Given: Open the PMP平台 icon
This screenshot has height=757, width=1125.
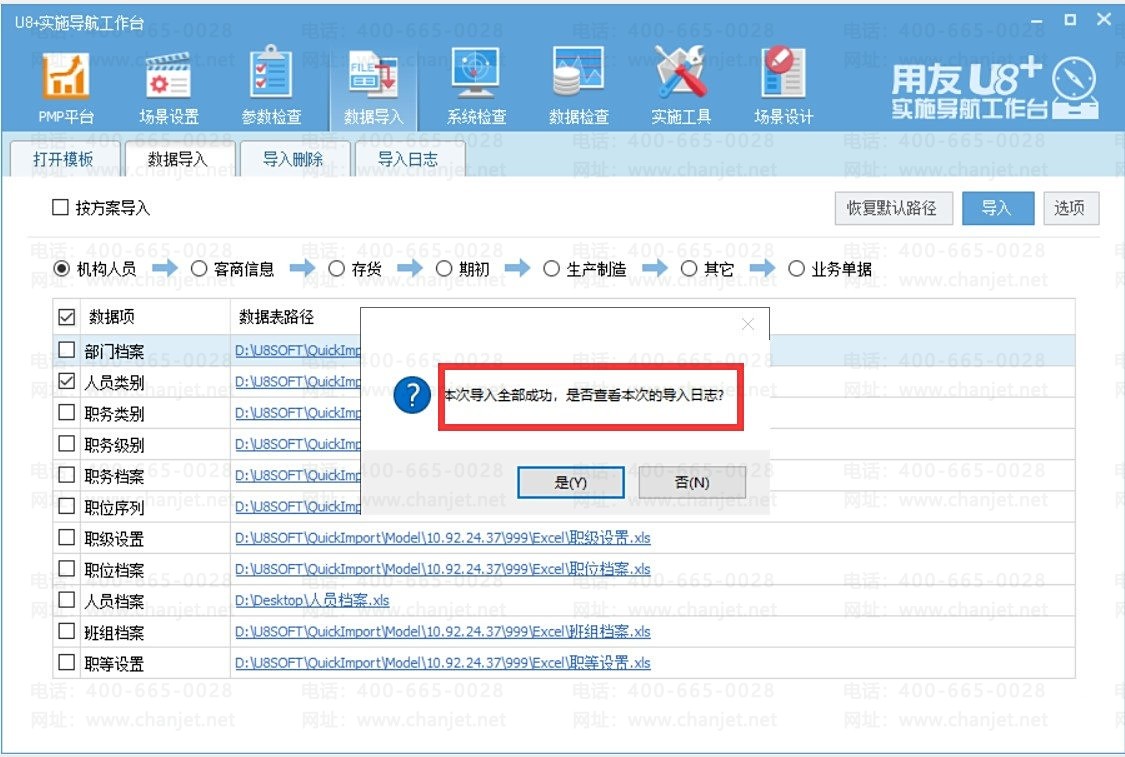Looking at the screenshot, I should [x=66, y=78].
